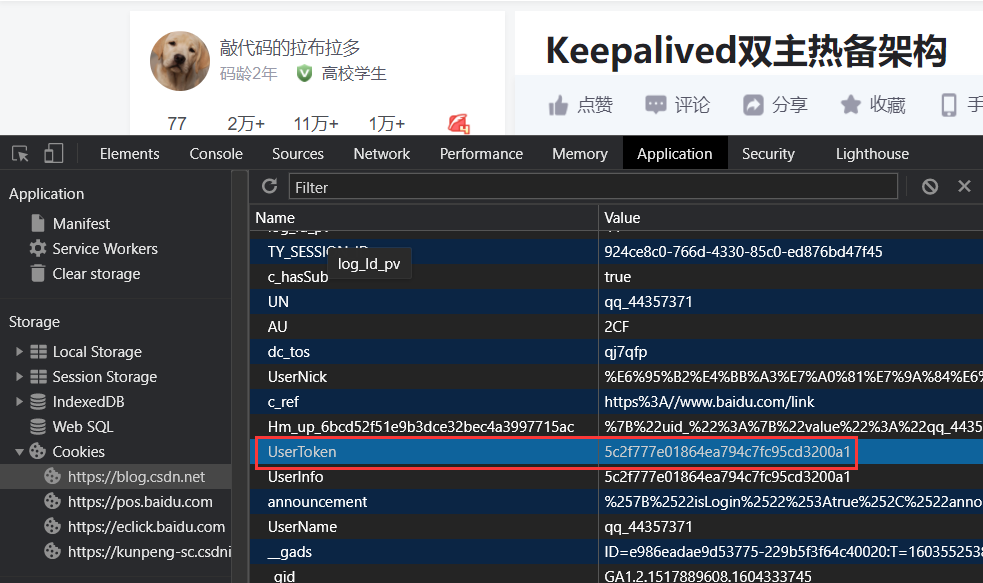Click the cookie icon beside https://pos.baidu.com
983x583 pixels.
pyautogui.click(x=54, y=501)
